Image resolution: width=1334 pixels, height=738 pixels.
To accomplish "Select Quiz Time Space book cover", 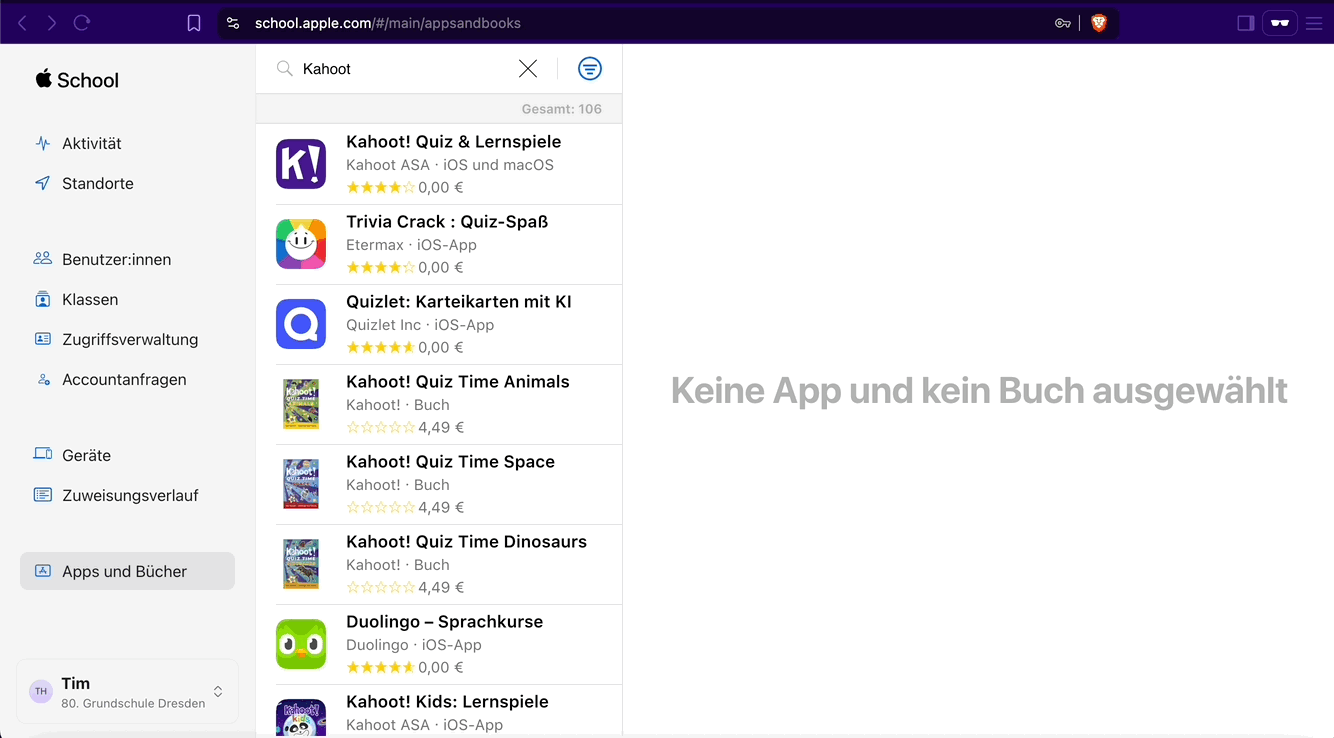I will tap(301, 484).
